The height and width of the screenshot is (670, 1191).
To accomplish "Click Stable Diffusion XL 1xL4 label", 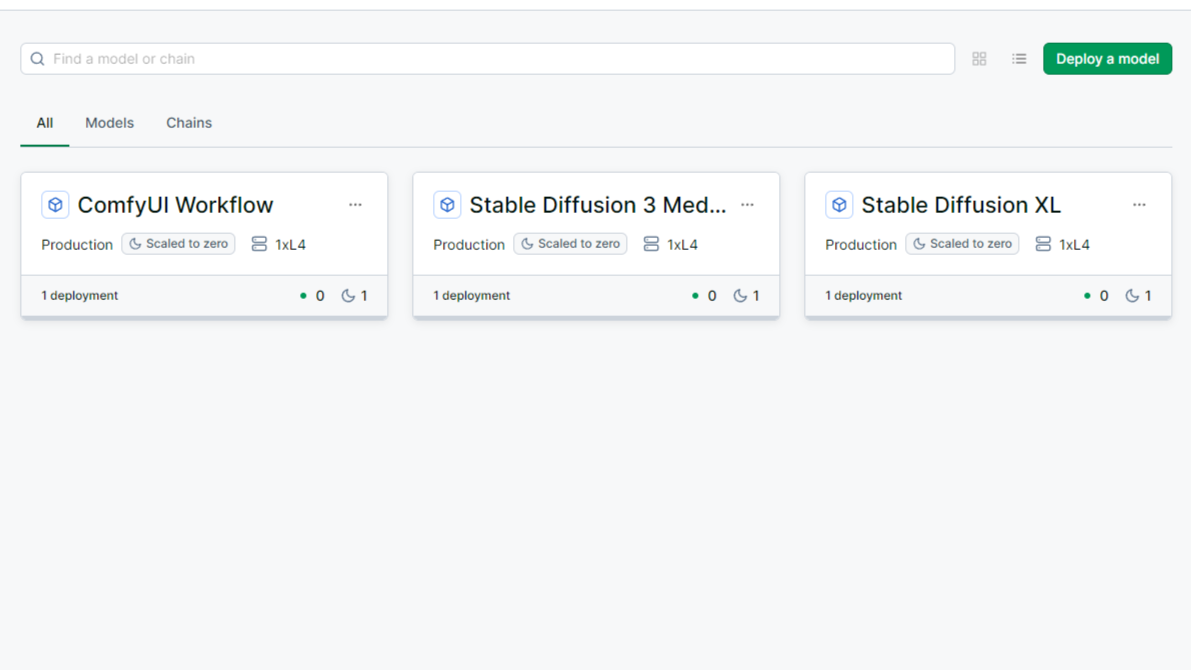I will pos(1074,245).
